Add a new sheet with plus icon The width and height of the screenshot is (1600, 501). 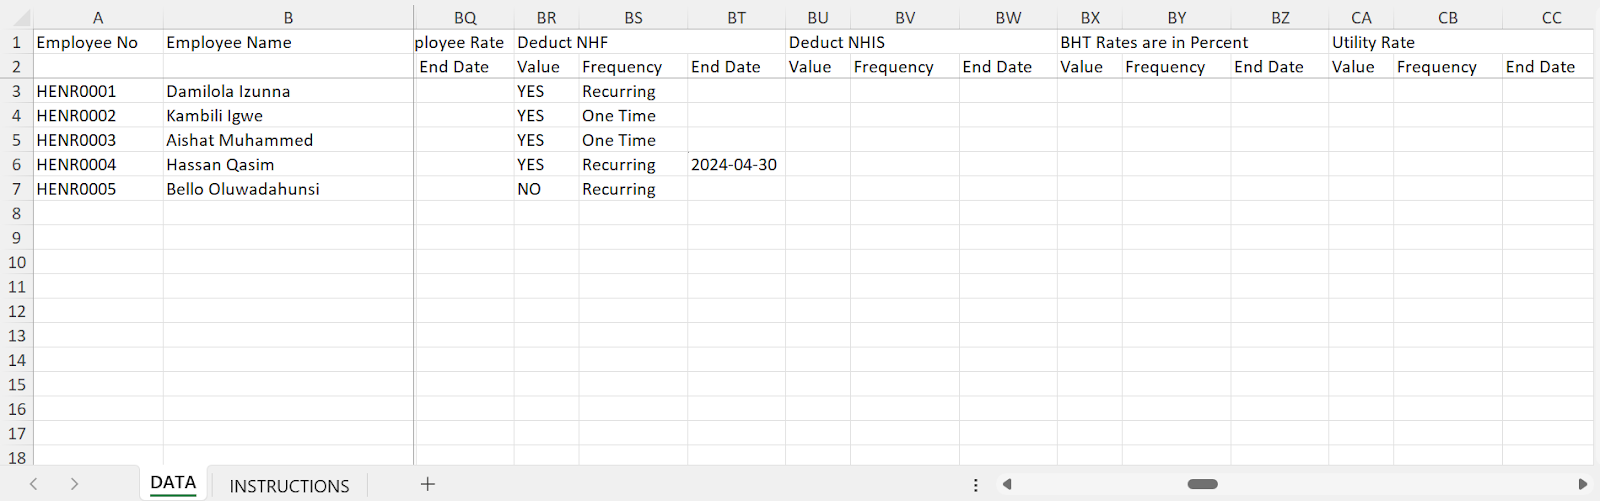[427, 484]
